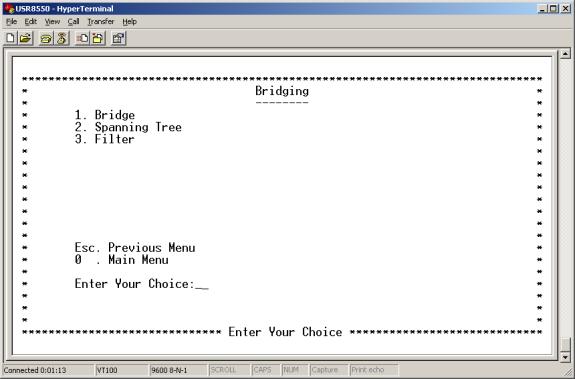Click the Disconnect toolbar icon
Screen dimensions: 575x379
62,38
